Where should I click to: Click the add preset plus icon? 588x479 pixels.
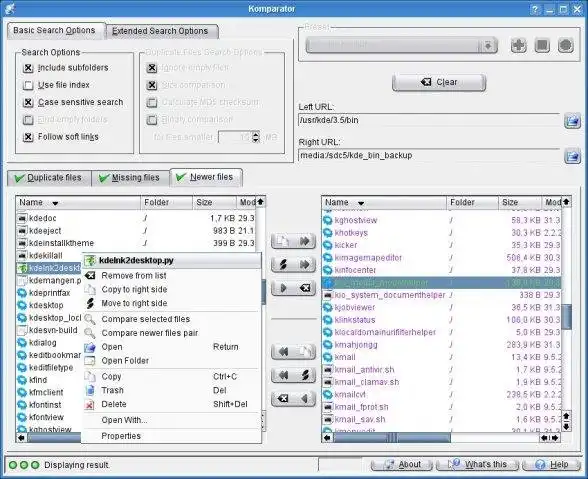519,46
